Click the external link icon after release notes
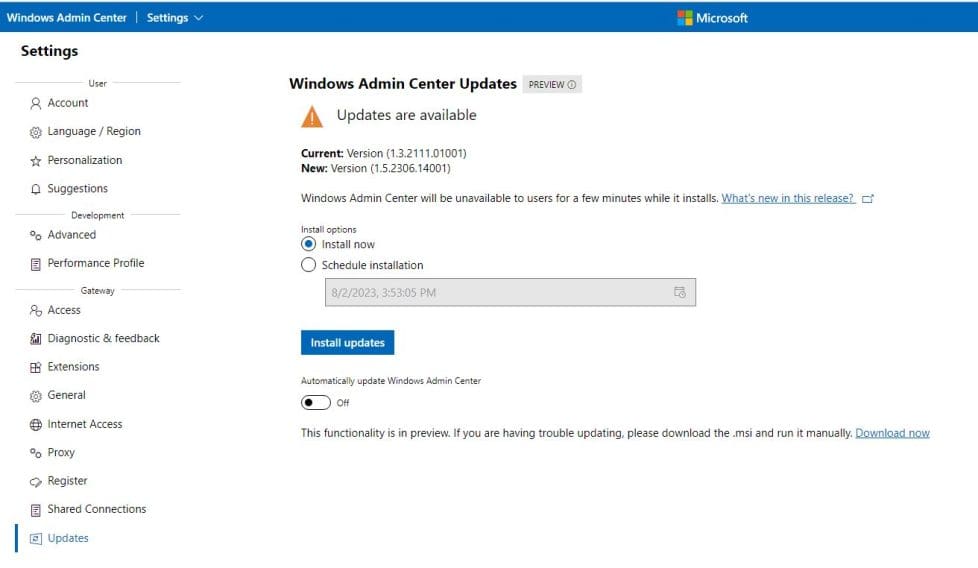978x568 pixels. coord(868,199)
